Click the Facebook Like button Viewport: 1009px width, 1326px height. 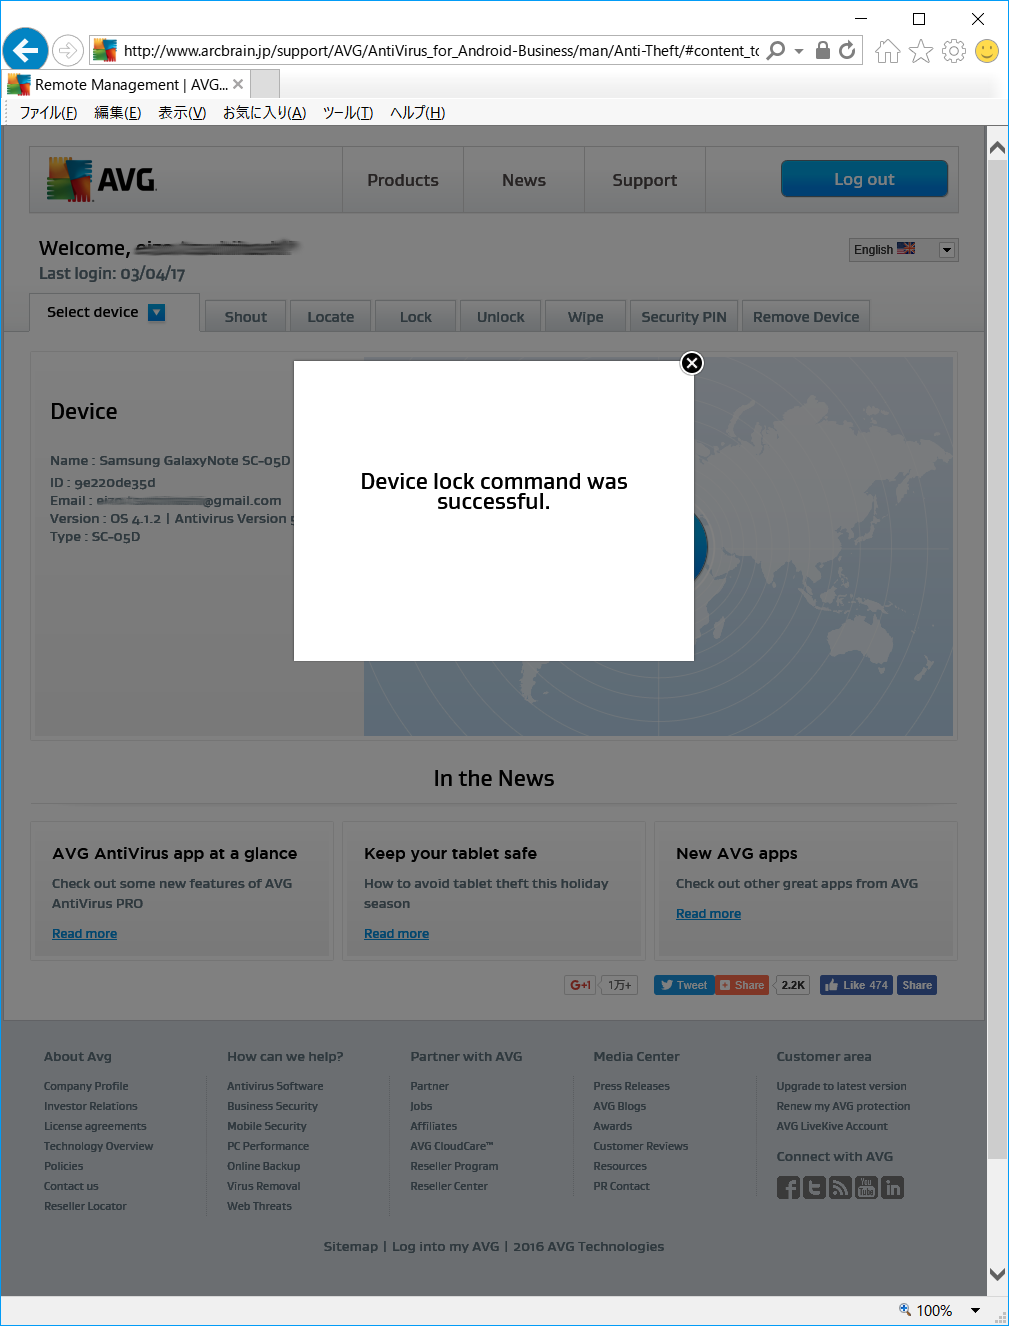tap(857, 985)
